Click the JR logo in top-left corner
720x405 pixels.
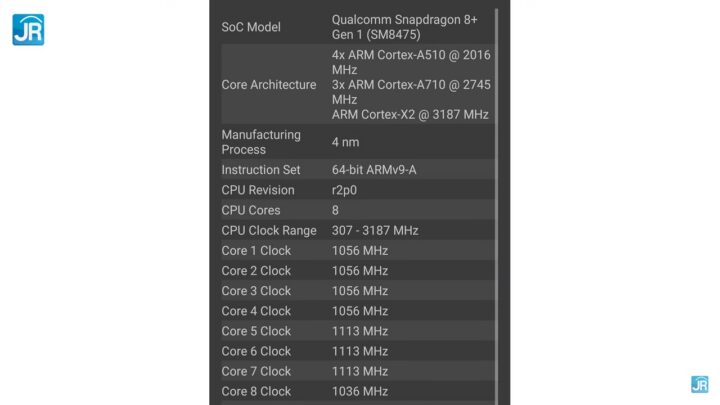[x=28, y=30]
